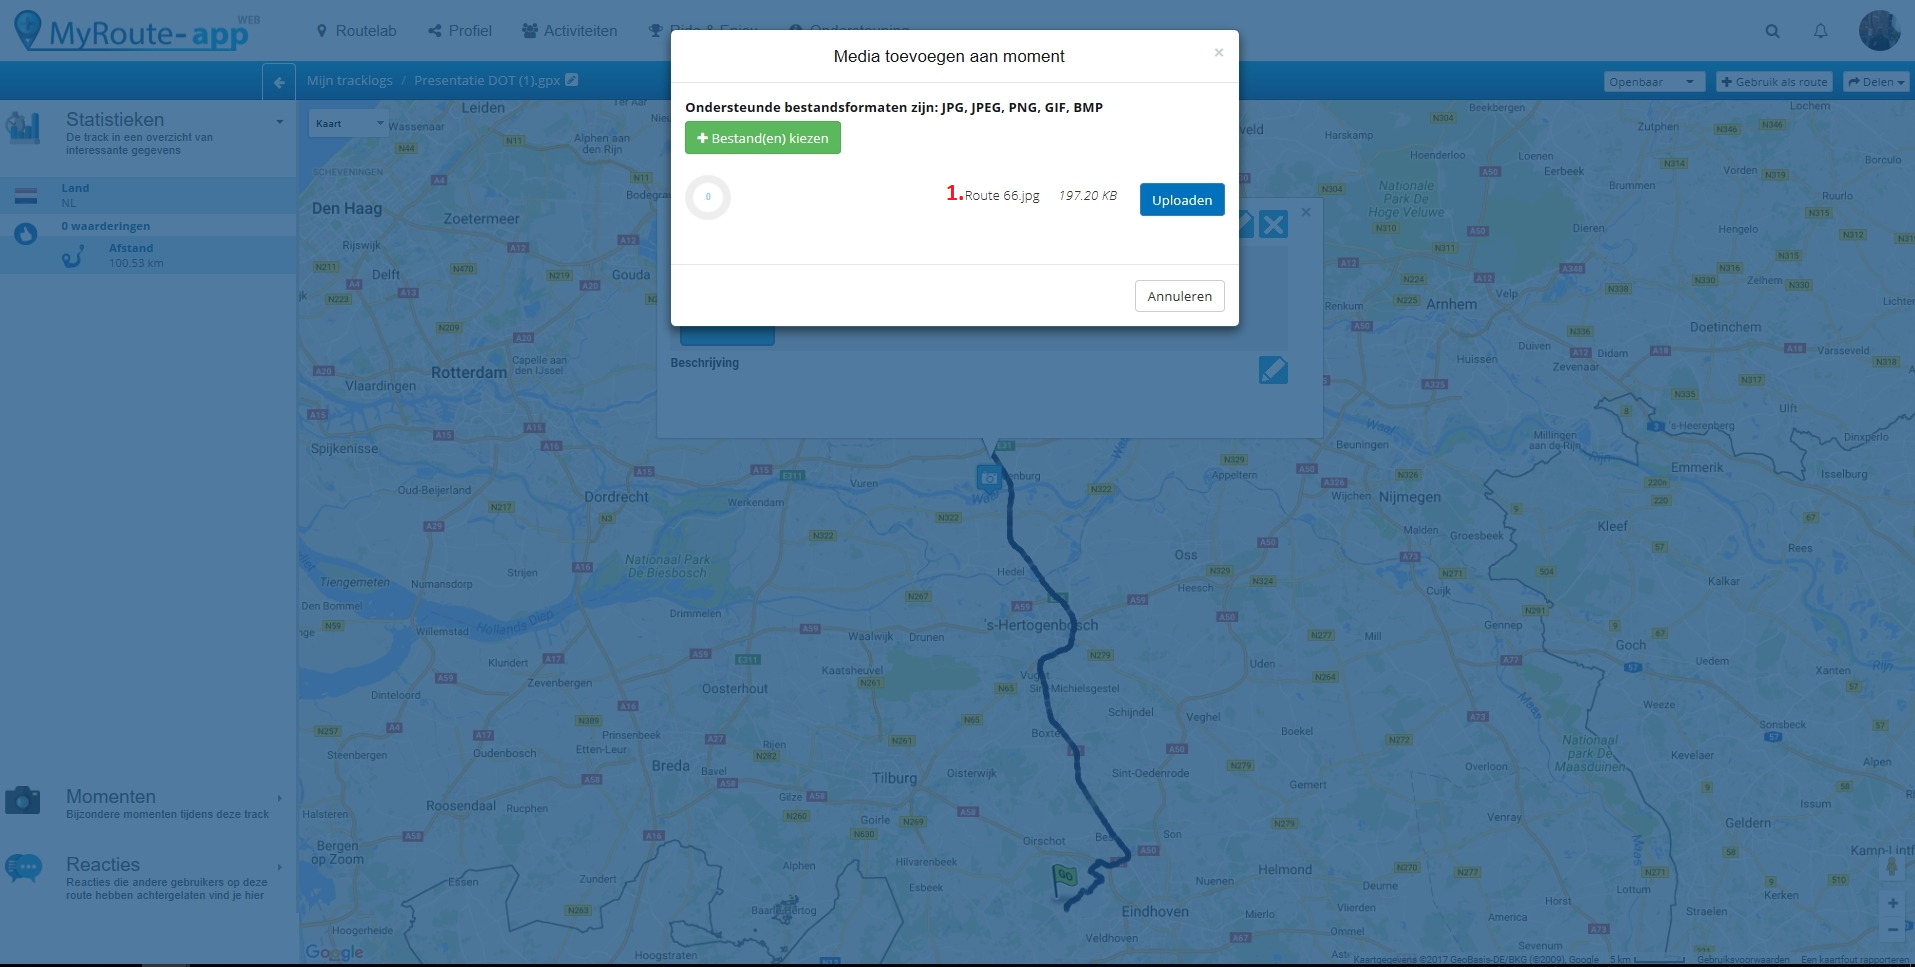Click the Google logo on map

[x=335, y=952]
